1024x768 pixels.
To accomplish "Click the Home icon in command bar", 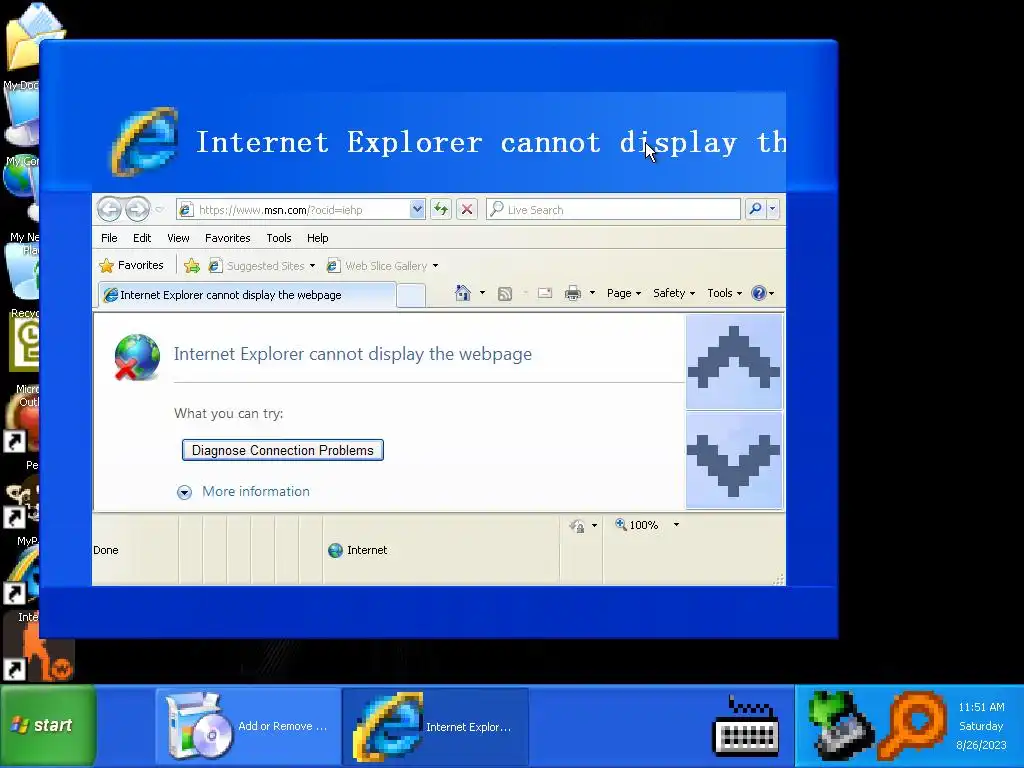I will [462, 293].
